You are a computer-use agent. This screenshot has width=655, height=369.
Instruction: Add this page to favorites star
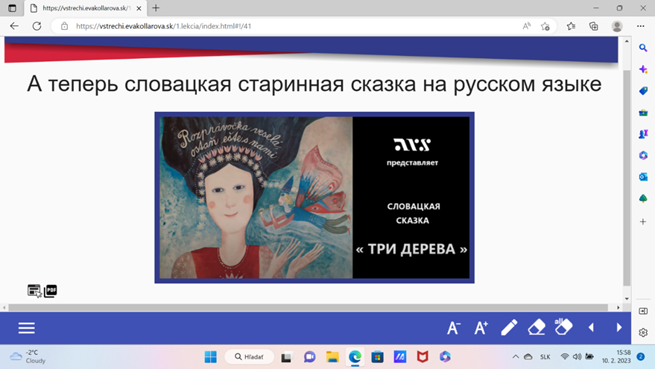[545, 26]
